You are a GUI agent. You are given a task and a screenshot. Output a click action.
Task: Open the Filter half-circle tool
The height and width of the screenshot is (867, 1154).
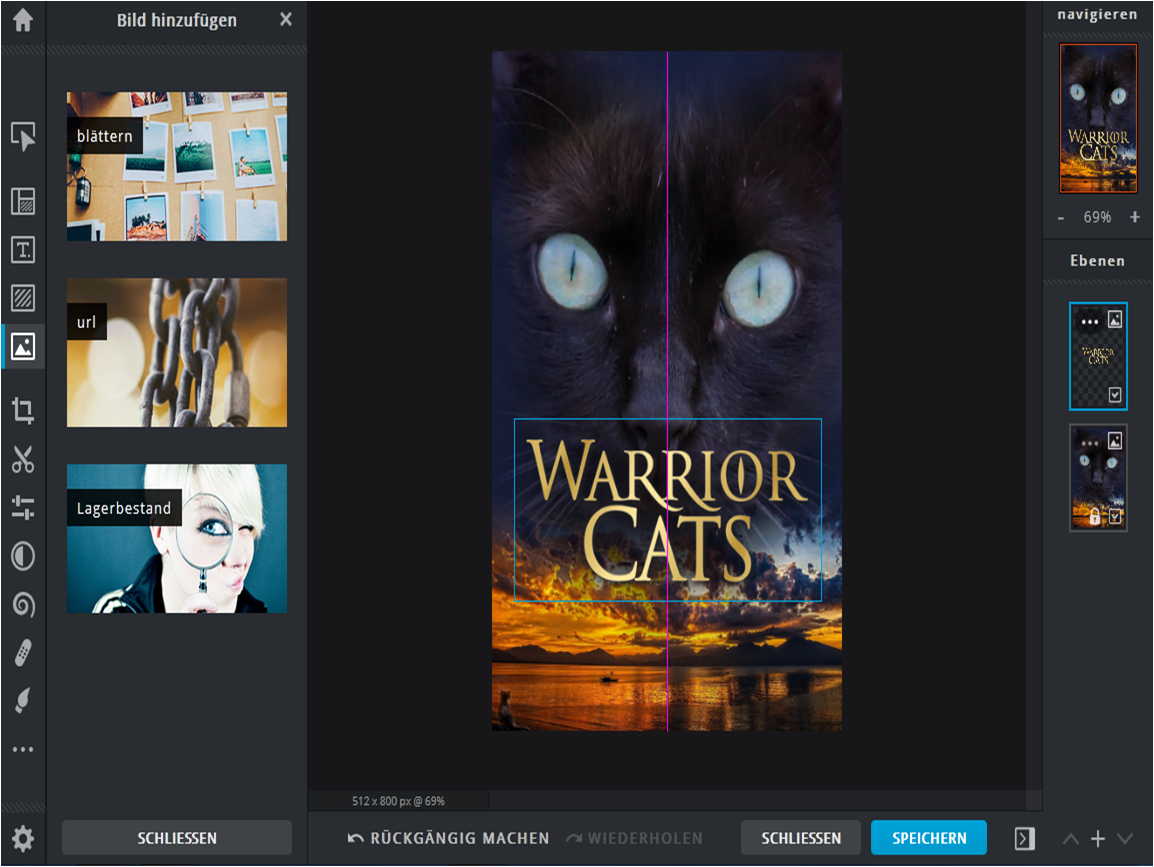click(23, 556)
